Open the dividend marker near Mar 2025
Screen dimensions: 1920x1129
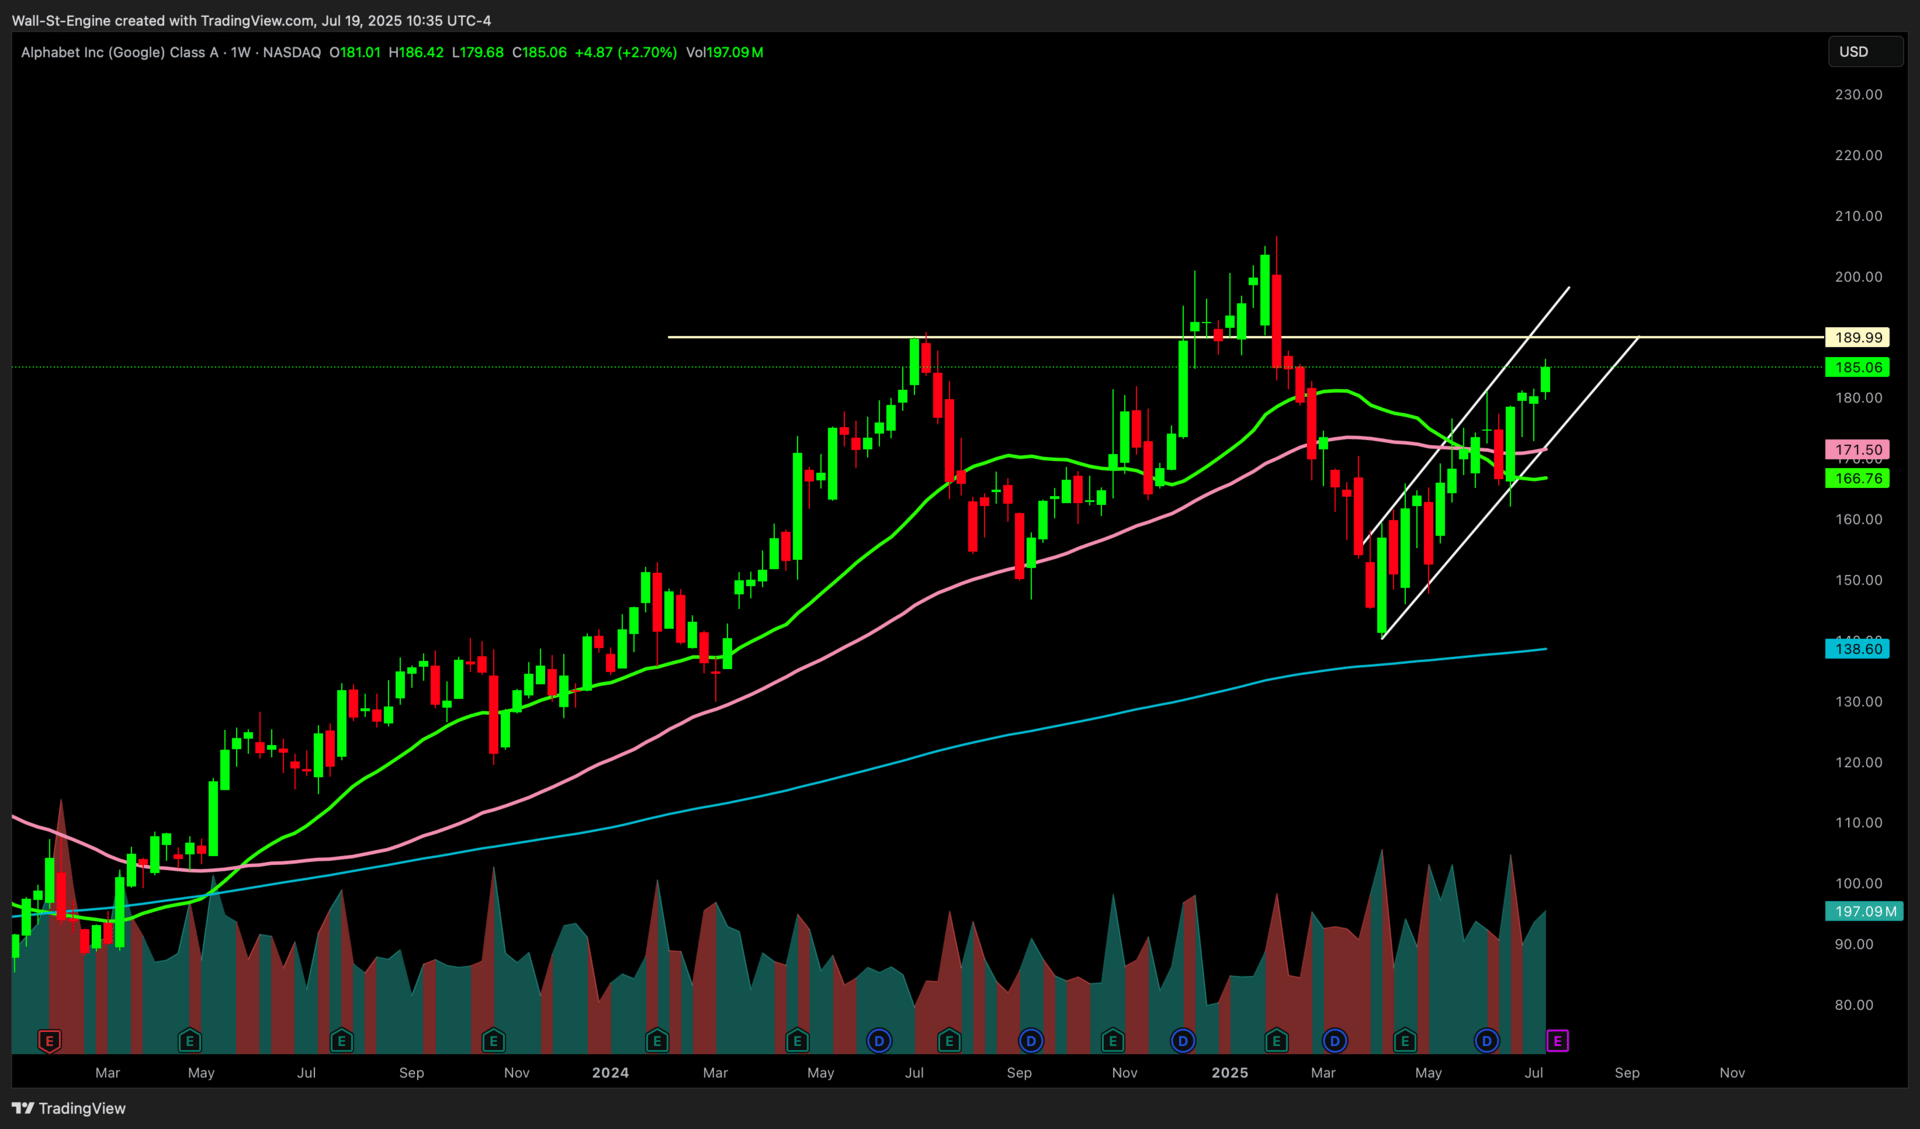[x=1334, y=1041]
